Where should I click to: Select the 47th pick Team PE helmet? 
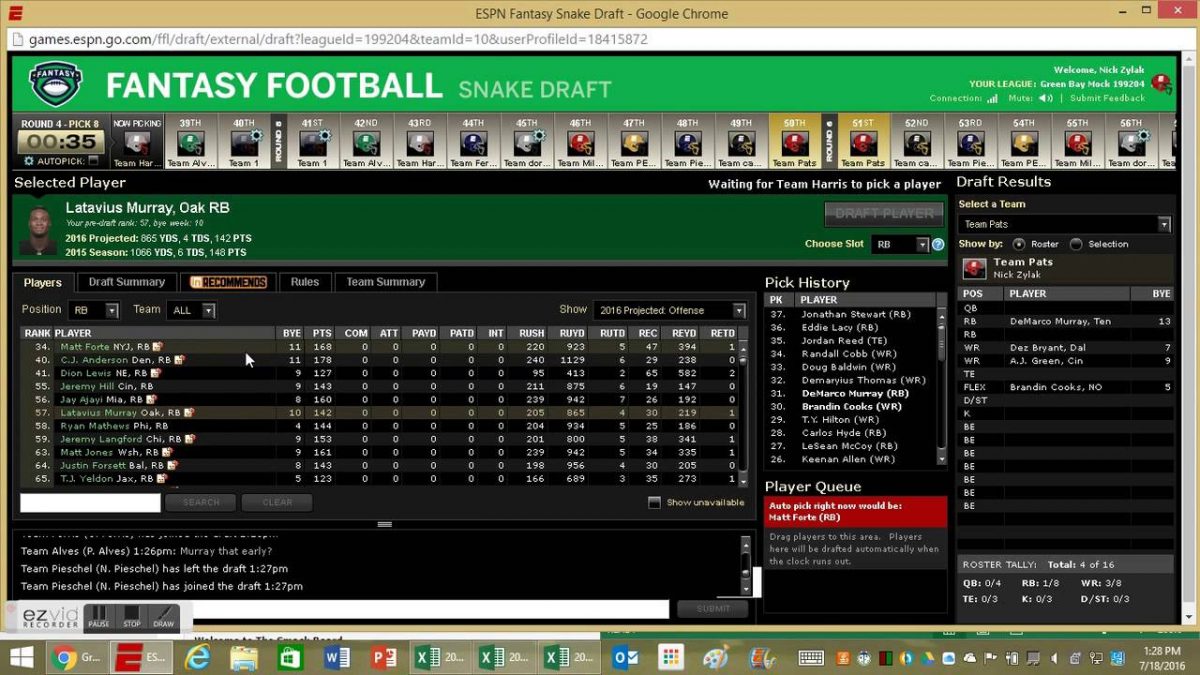634,143
